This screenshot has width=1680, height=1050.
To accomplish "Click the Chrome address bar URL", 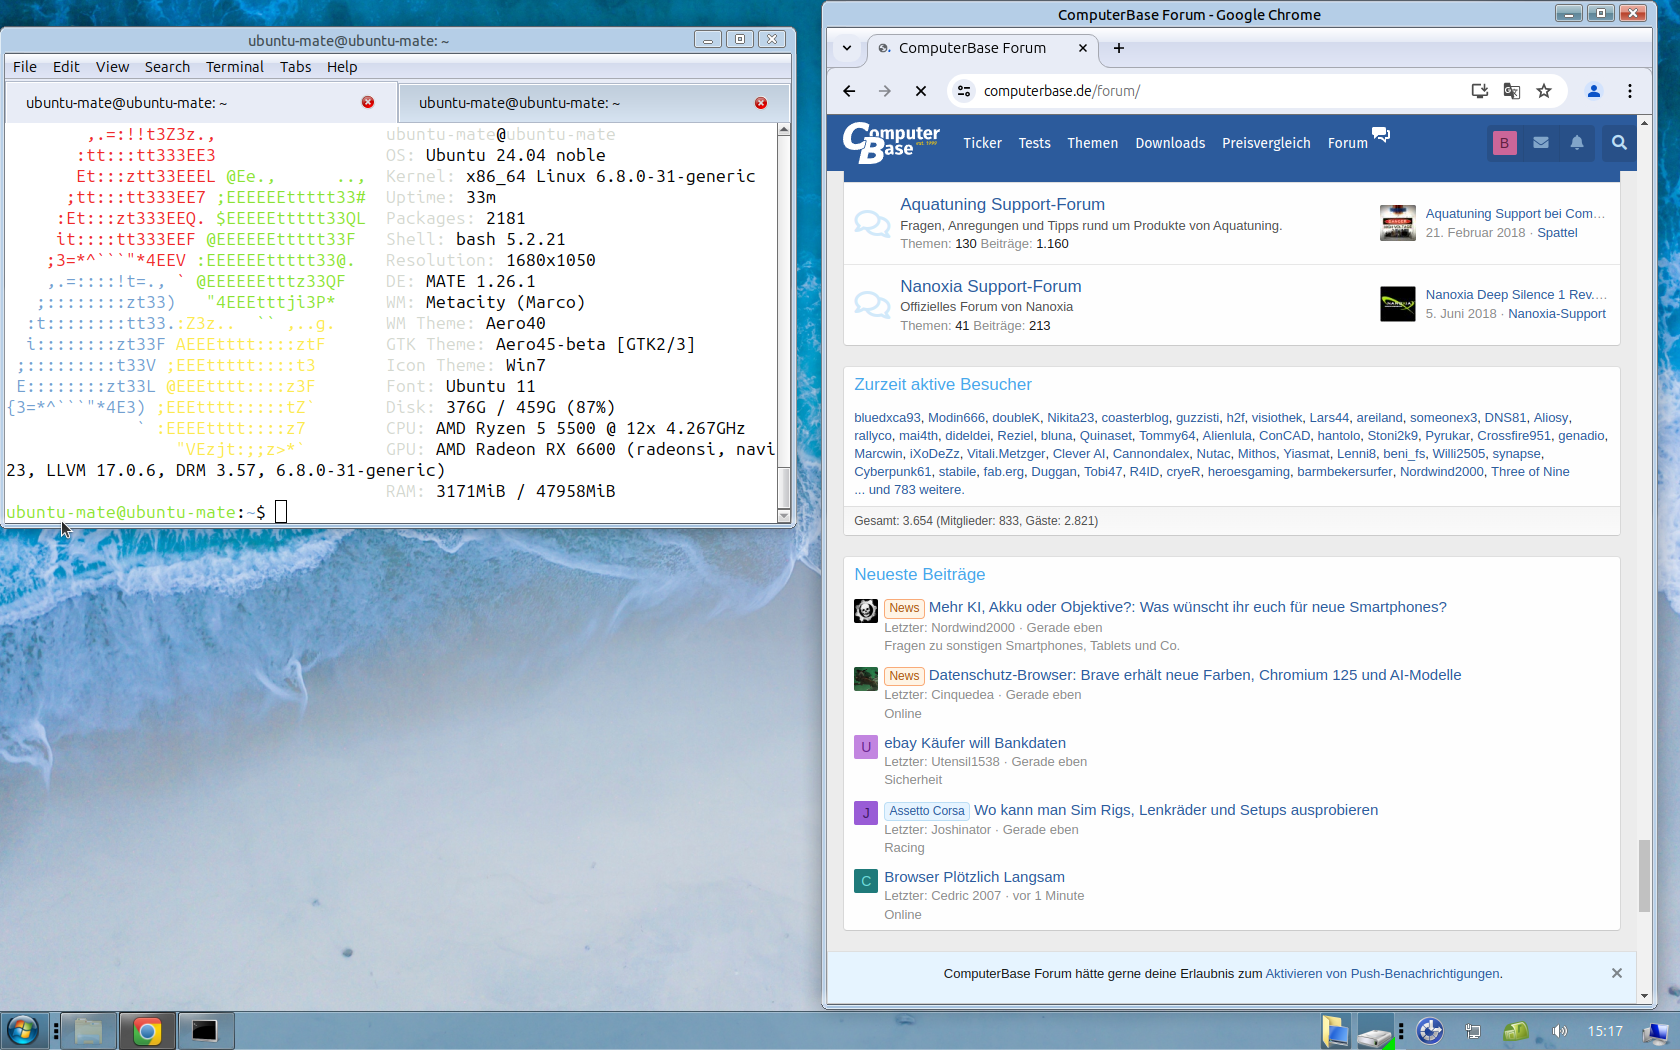I will pos(1062,91).
